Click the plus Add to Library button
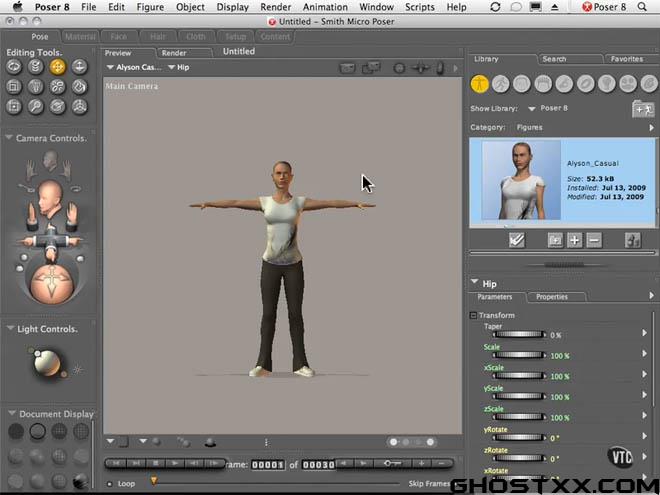Viewport: 660px width, 495px height. [x=575, y=240]
